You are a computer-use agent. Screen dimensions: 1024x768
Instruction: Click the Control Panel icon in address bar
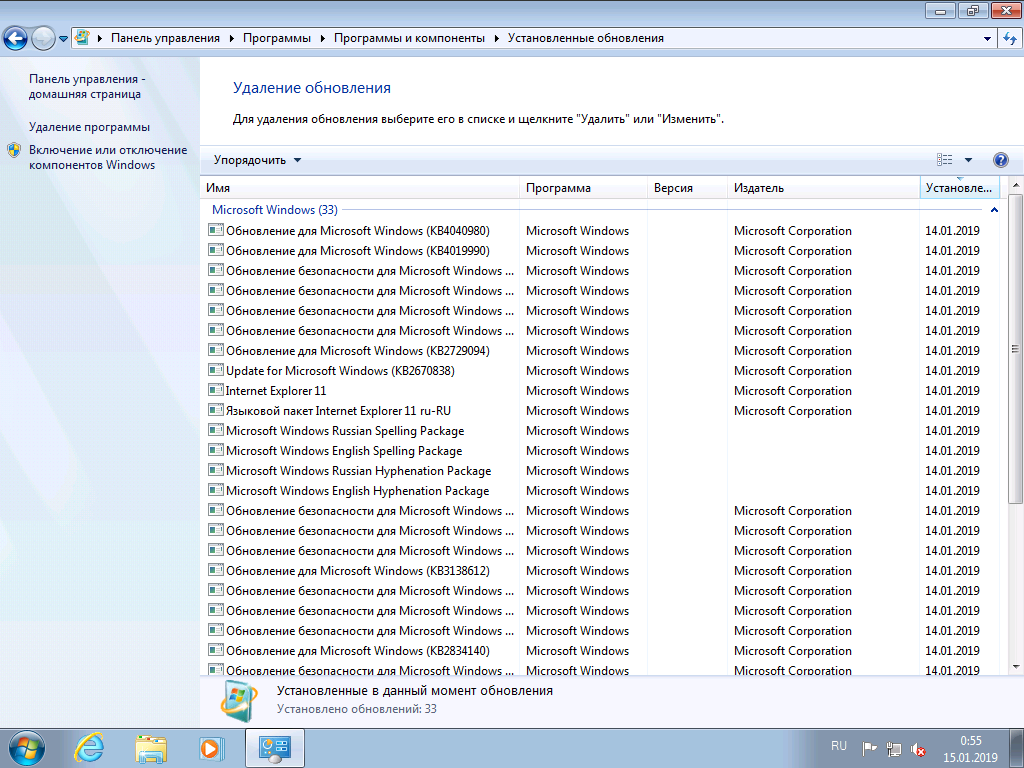[82, 38]
